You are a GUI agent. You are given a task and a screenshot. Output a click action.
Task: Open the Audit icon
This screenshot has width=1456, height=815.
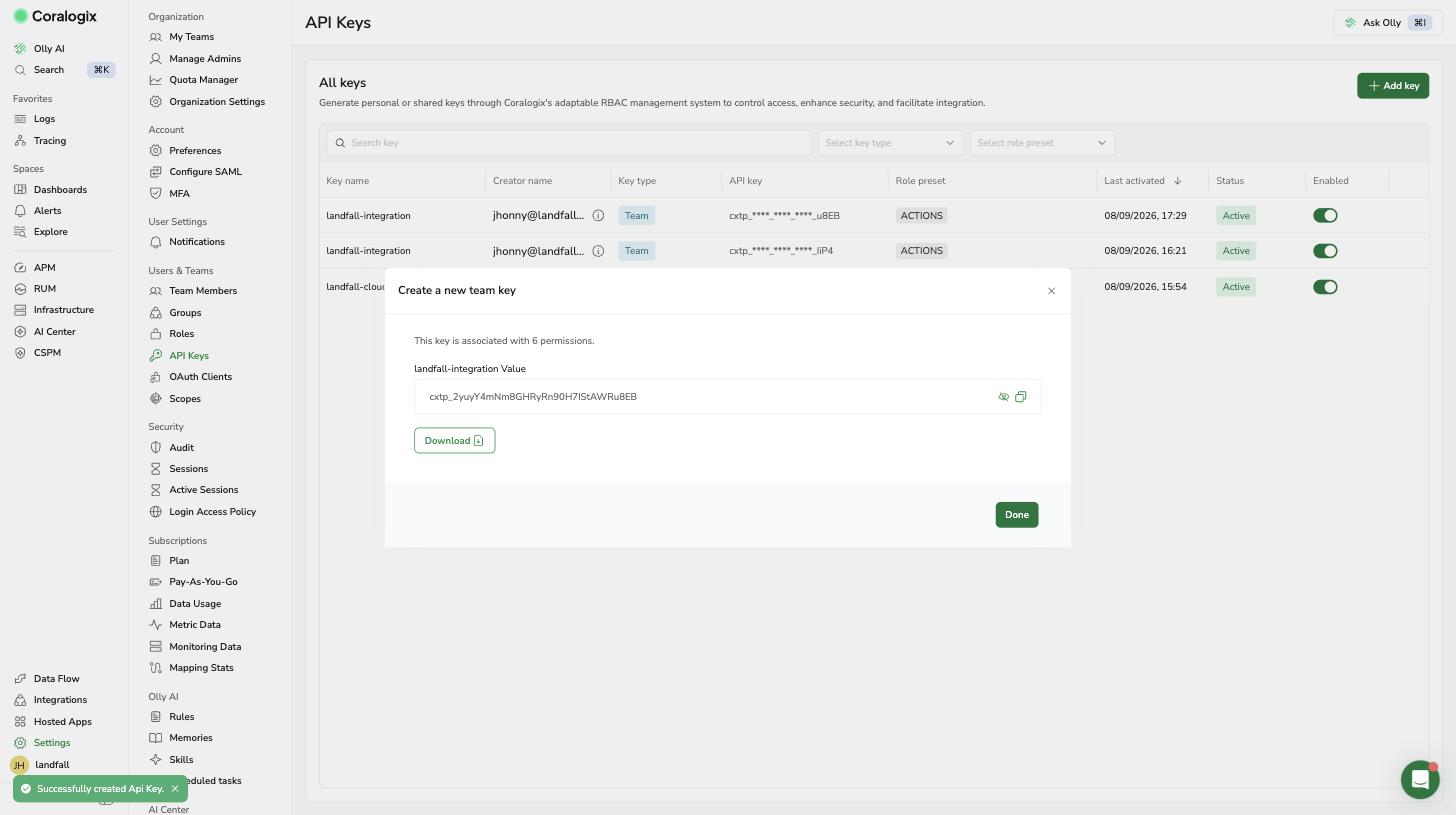pos(155,448)
